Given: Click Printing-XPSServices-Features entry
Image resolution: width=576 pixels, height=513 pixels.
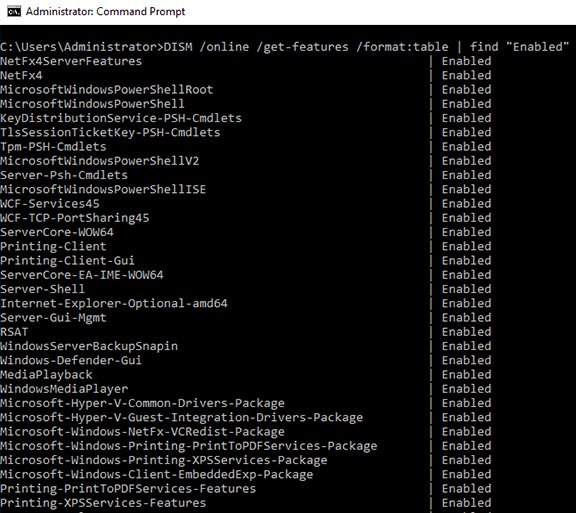Looking at the screenshot, I should pos(103,503).
